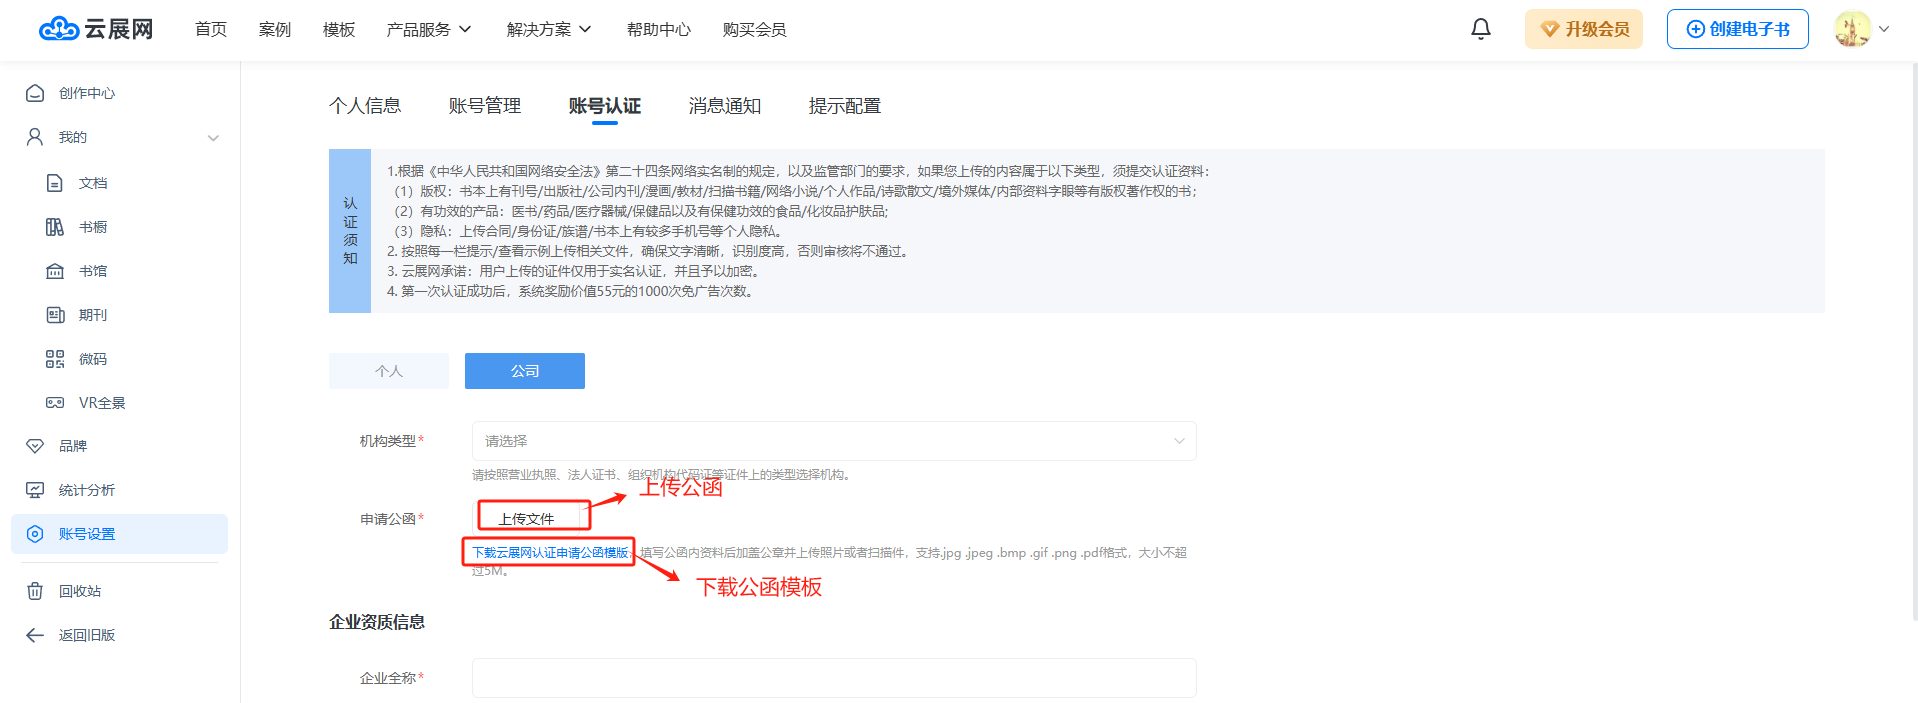This screenshot has width=1918, height=703.
Task: Select the 书馆 library icon
Action: pyautogui.click(x=55, y=271)
